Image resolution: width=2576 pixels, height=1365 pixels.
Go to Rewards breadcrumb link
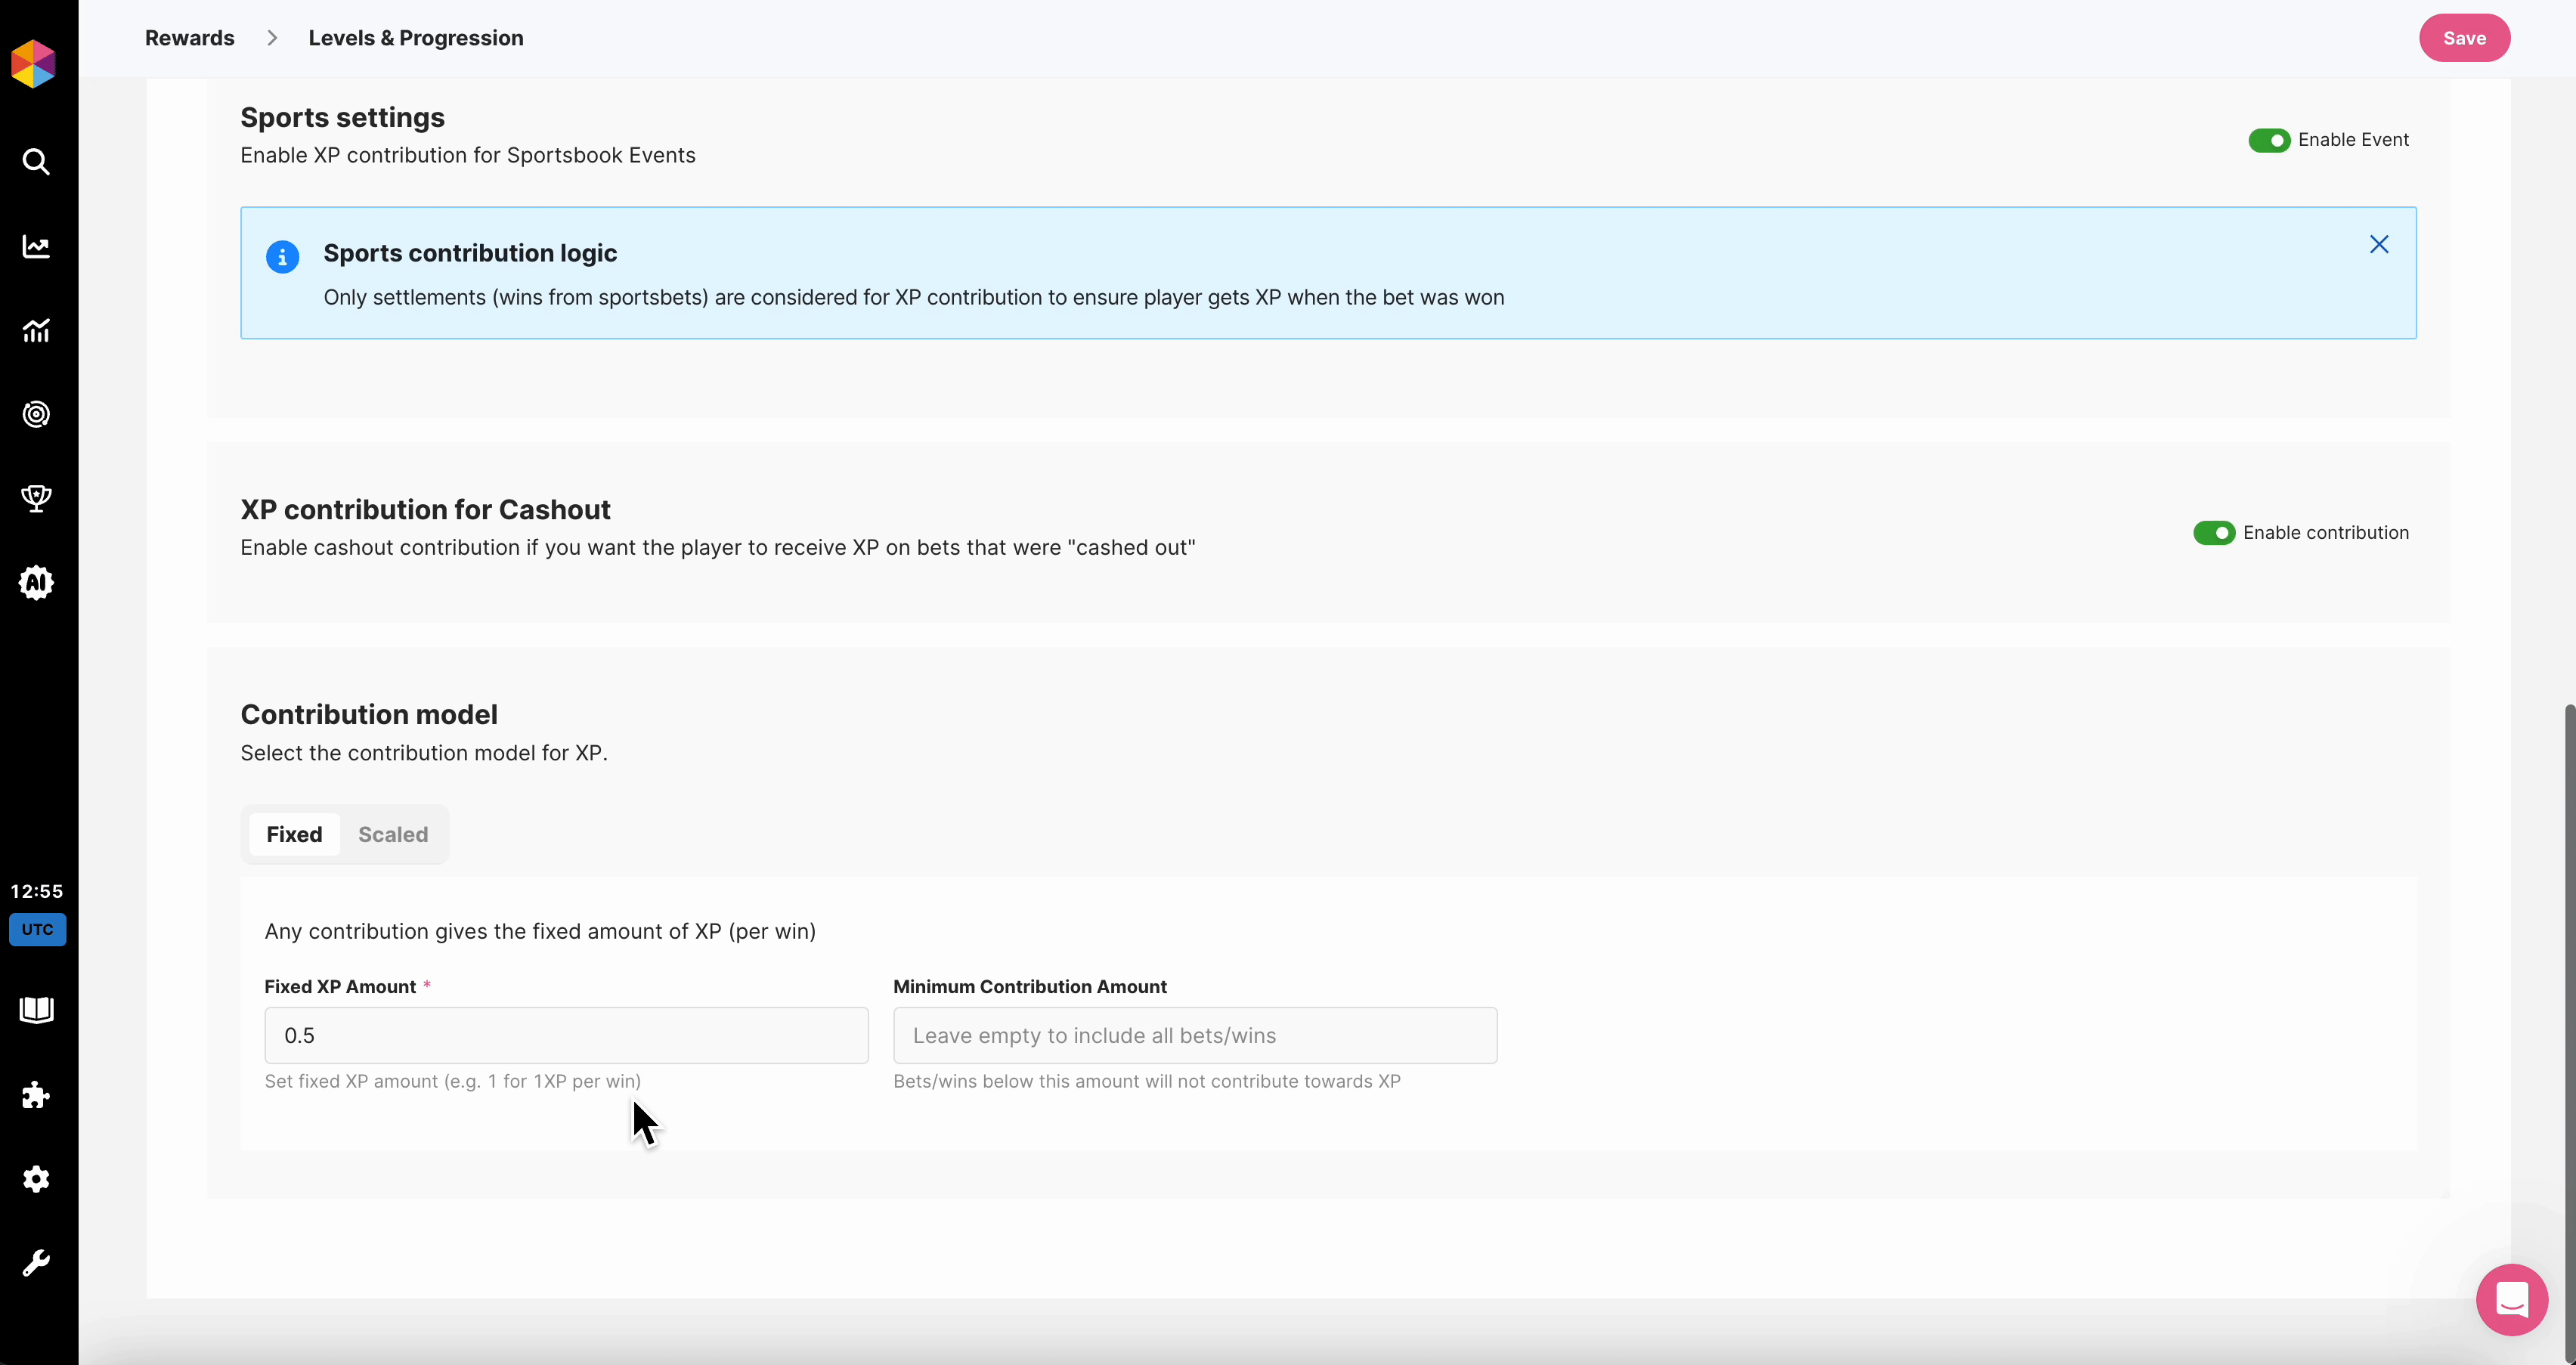[x=190, y=38]
